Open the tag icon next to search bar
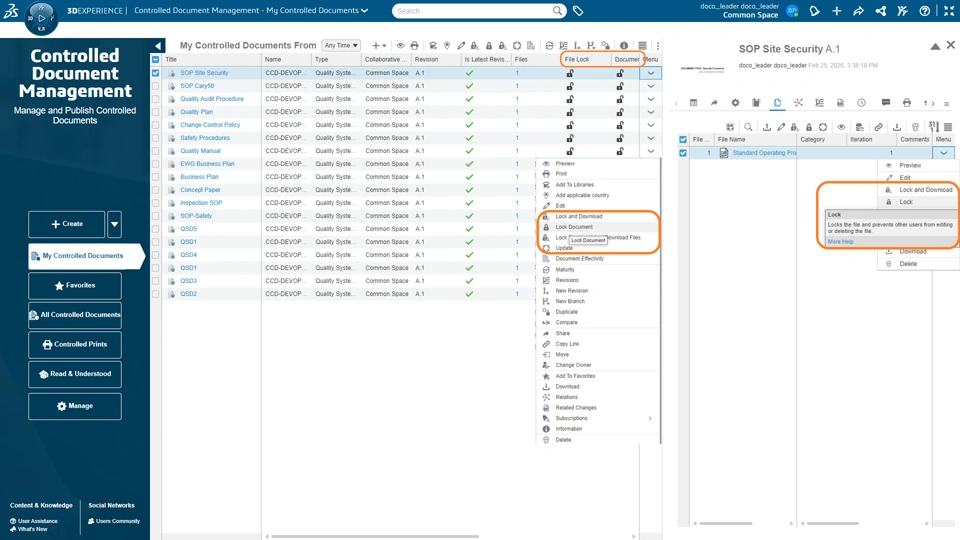The width and height of the screenshot is (960, 540). [578, 11]
